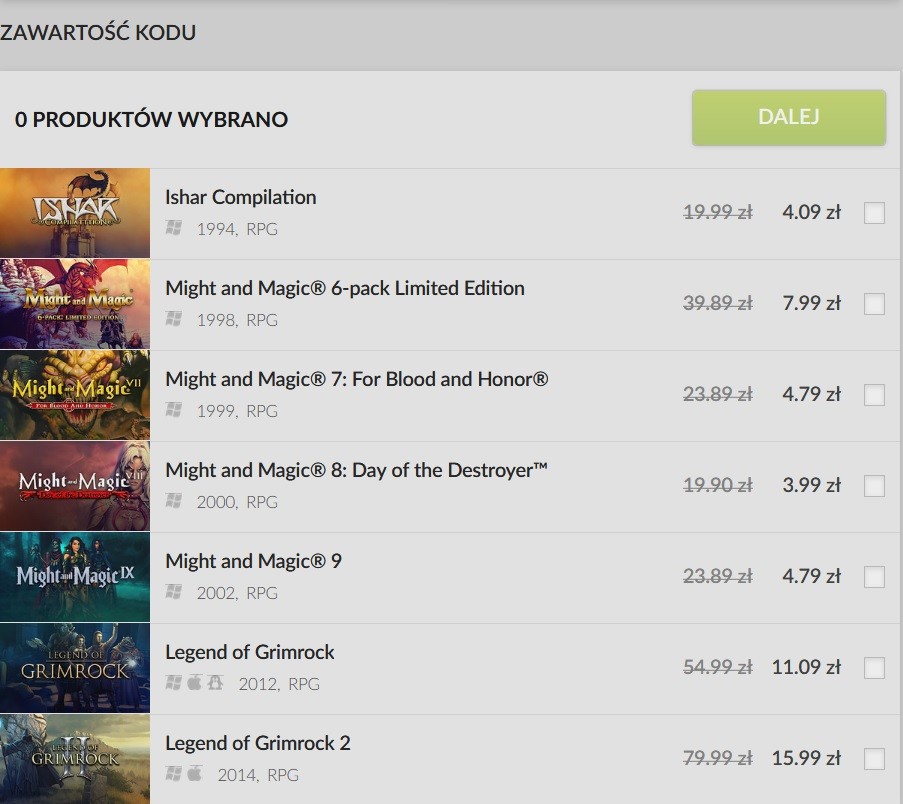903x804 pixels.
Task: Tick the Legend of Grimrock checkbox
Action: pos(874,668)
